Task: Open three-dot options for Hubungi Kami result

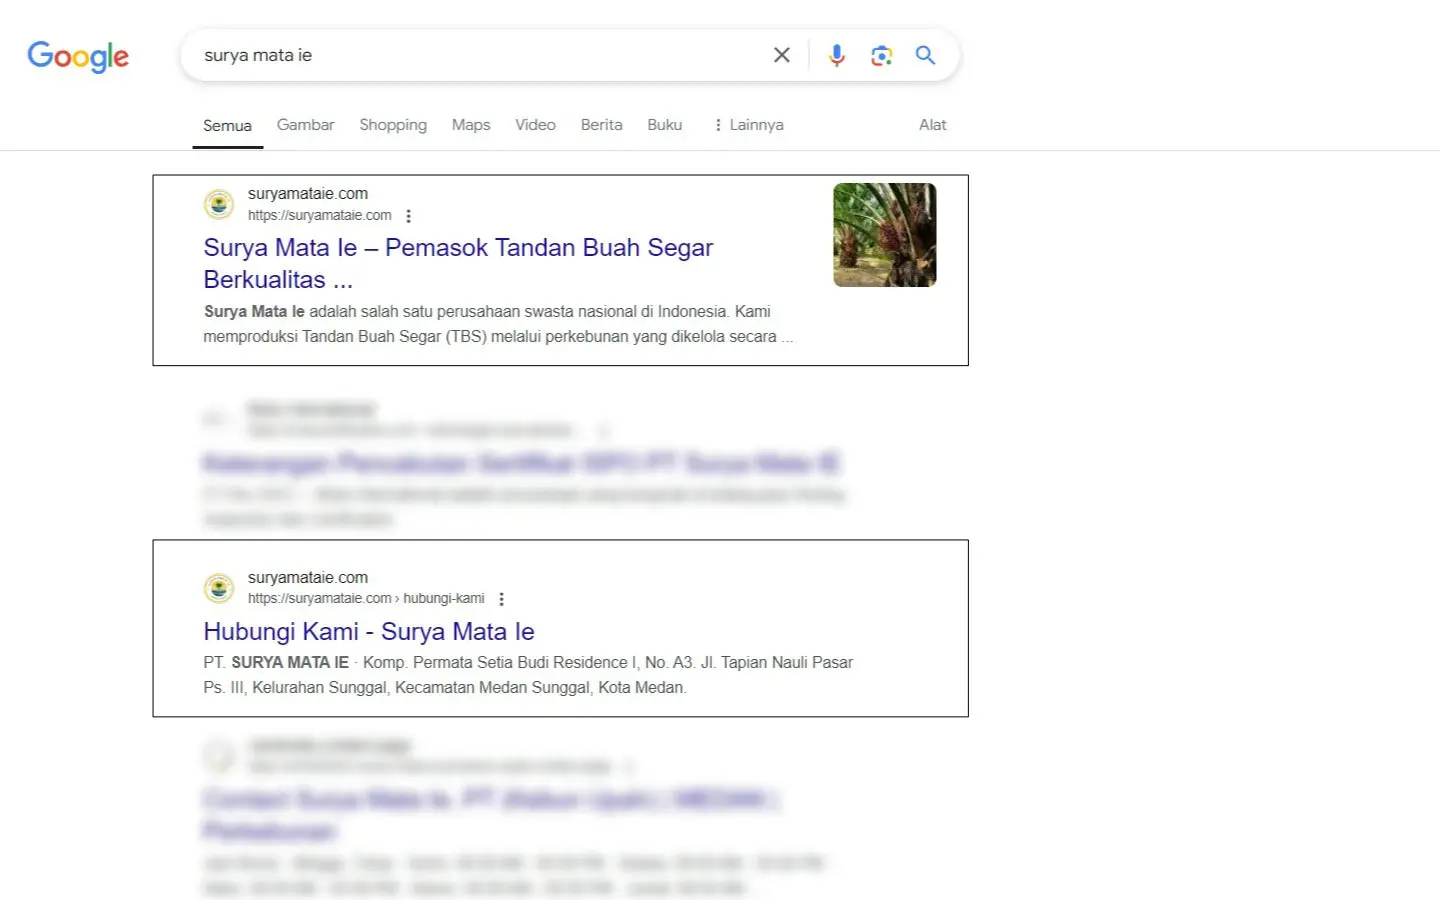Action: (501, 598)
